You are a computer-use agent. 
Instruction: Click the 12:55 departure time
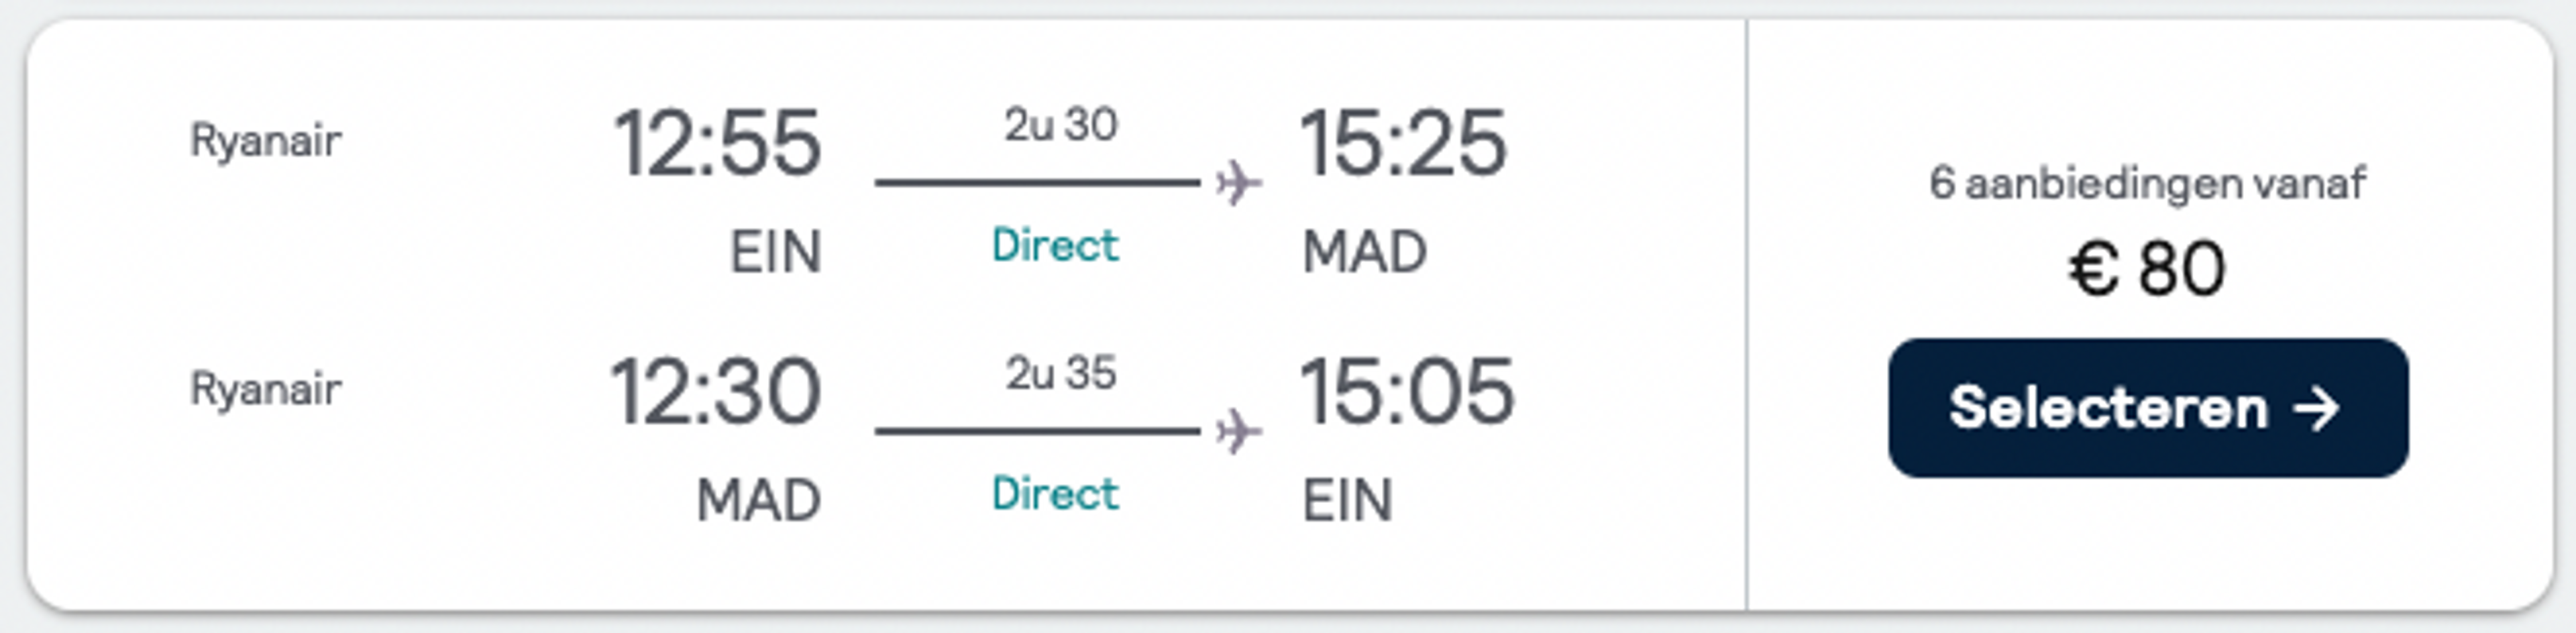pos(717,144)
